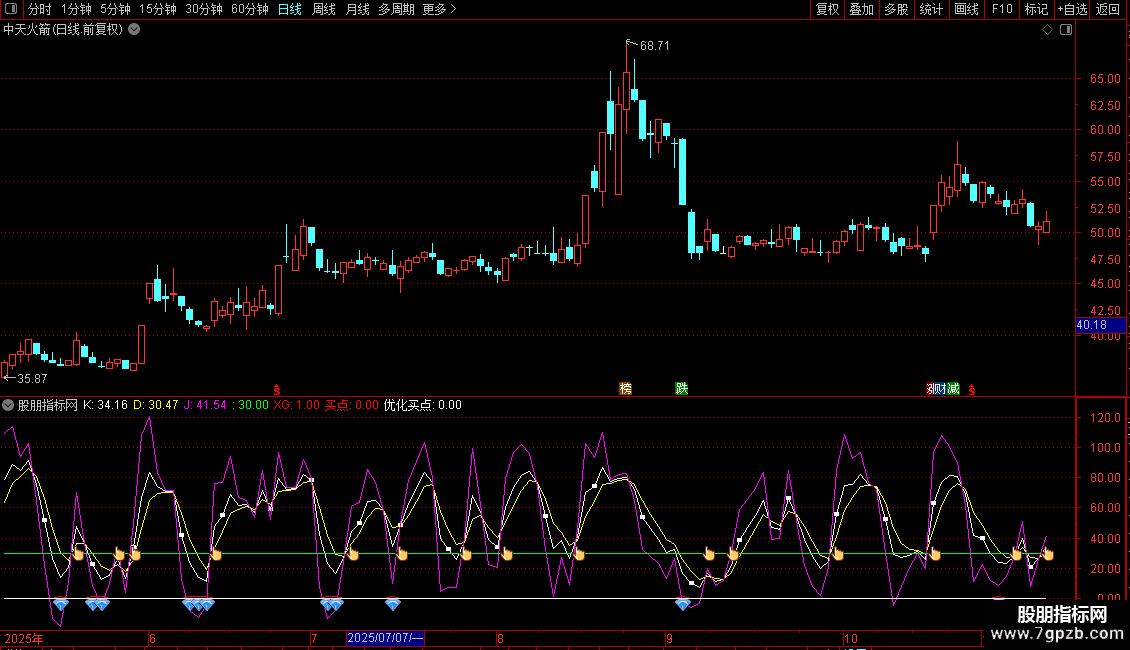1130x650 pixels.
Task: Open the F10 company info
Action: pyautogui.click(x=1001, y=10)
